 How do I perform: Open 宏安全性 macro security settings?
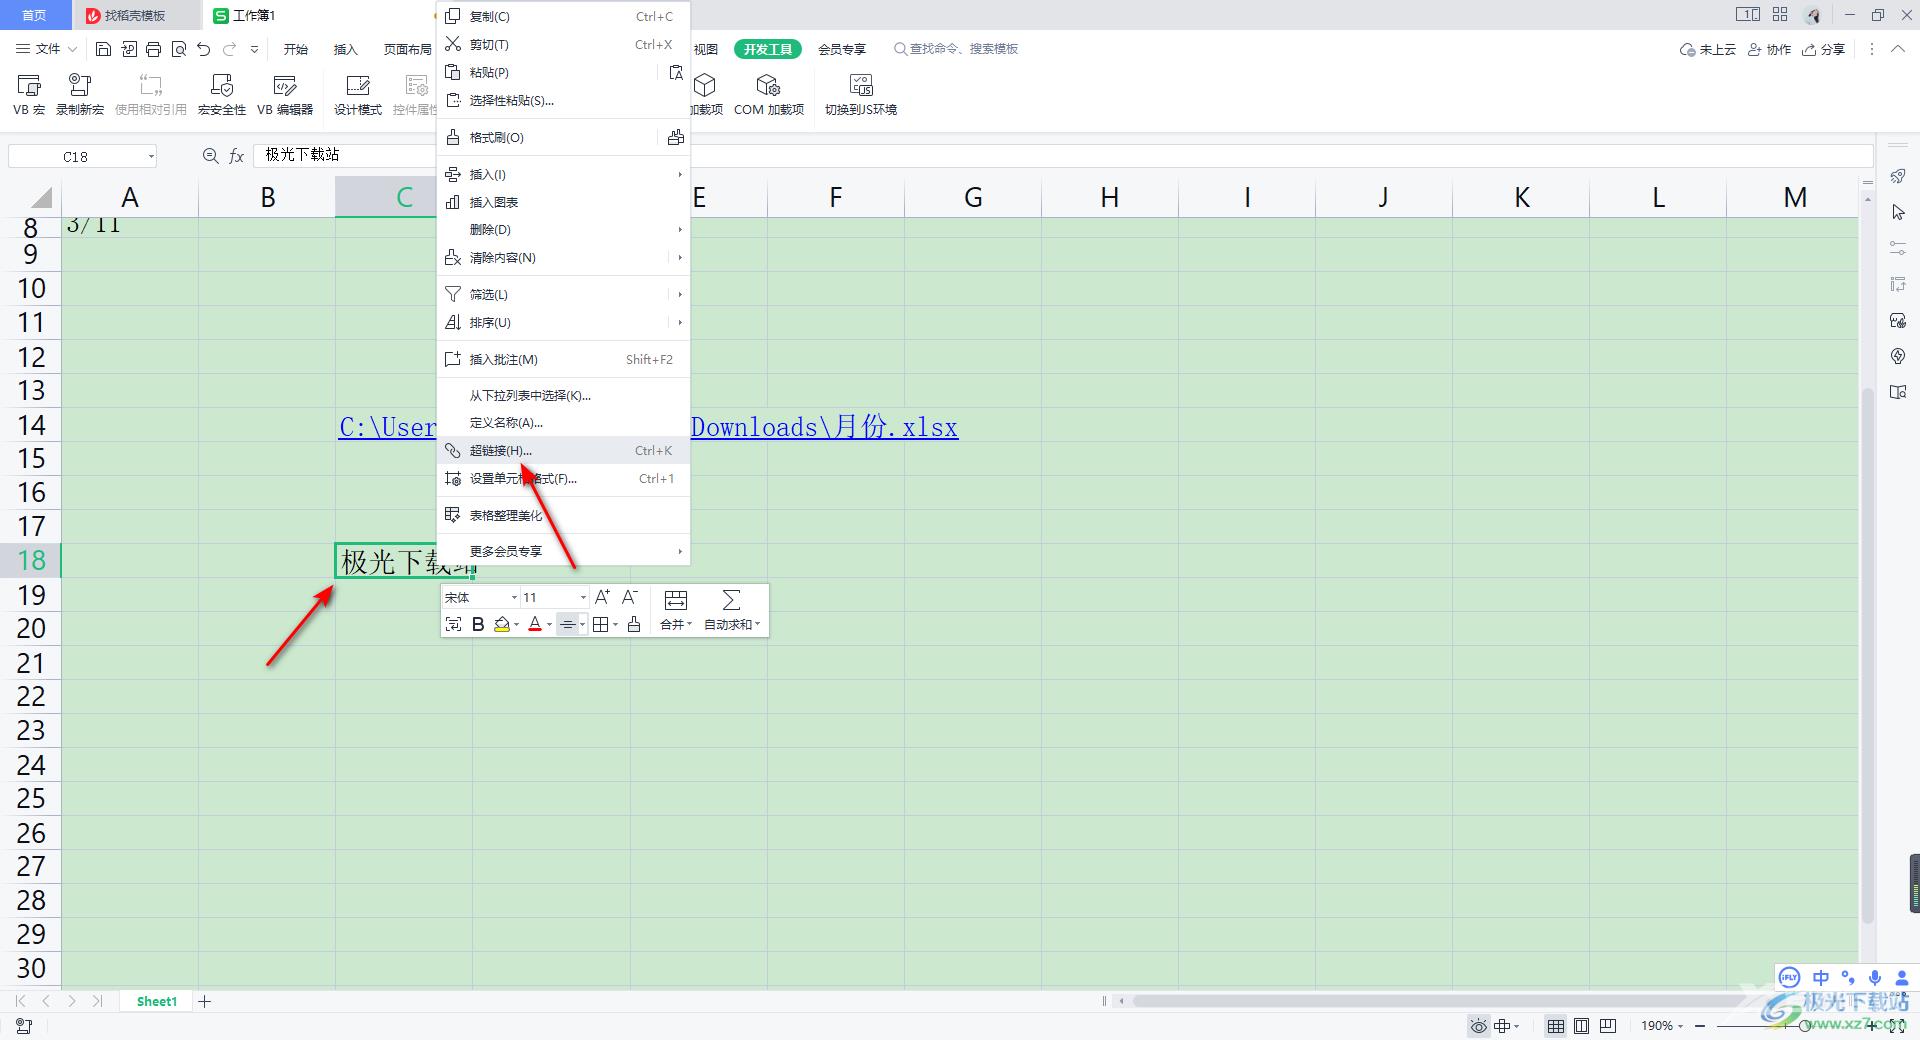[222, 95]
